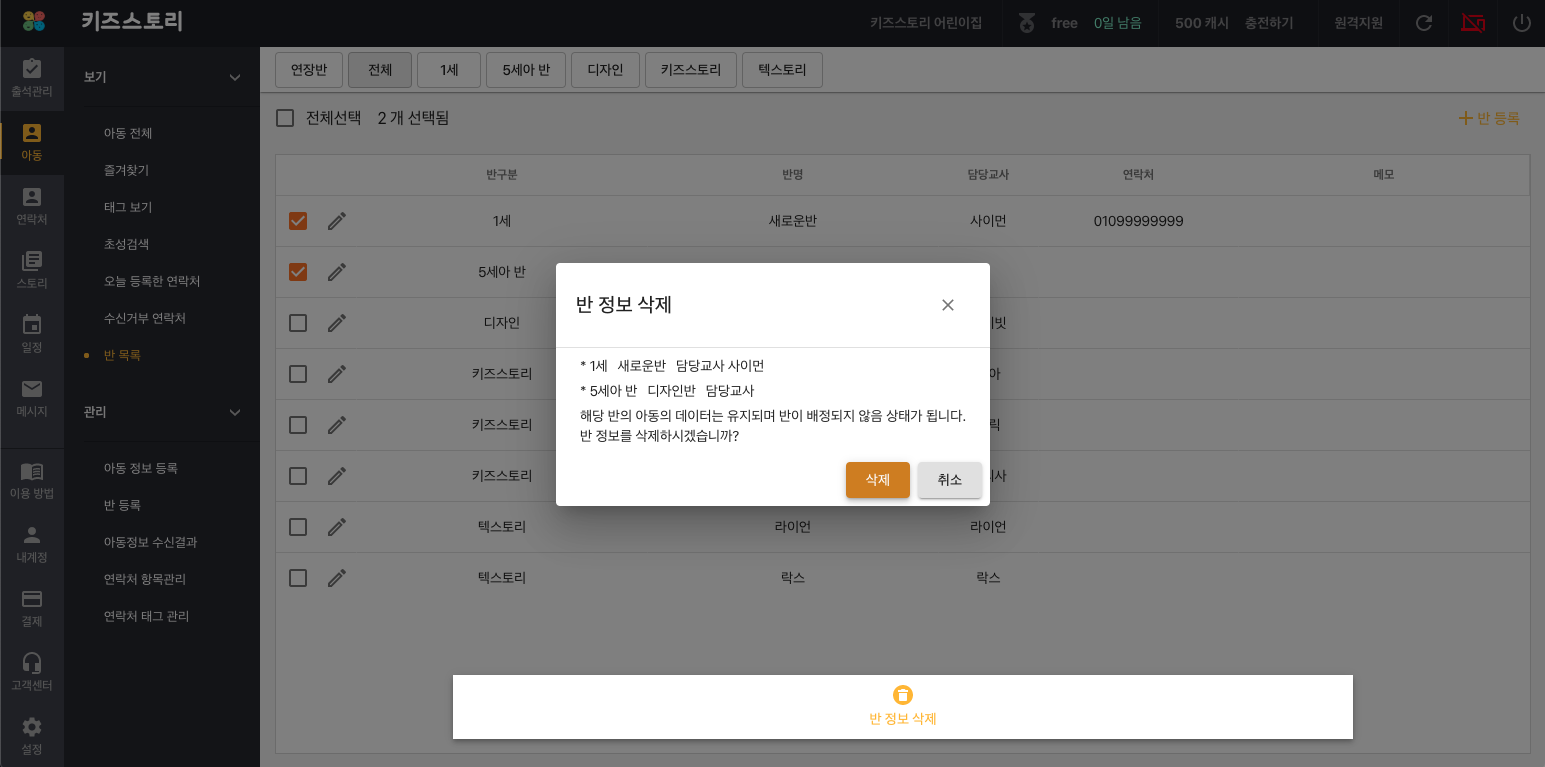Screen dimensions: 1545x767
Task: Open 아동 정보 등록 menu item
Action: [x=141, y=468]
